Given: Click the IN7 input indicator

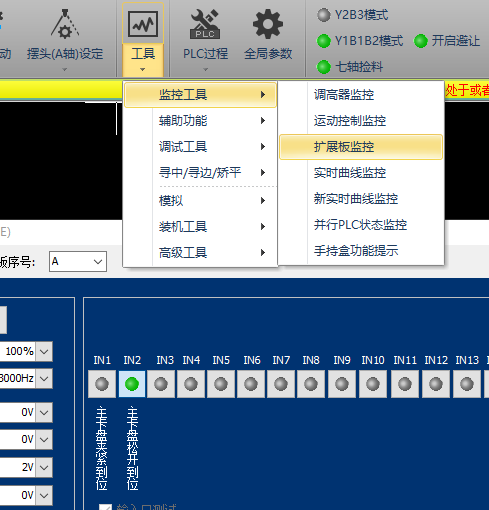Looking at the screenshot, I should 281,384.
